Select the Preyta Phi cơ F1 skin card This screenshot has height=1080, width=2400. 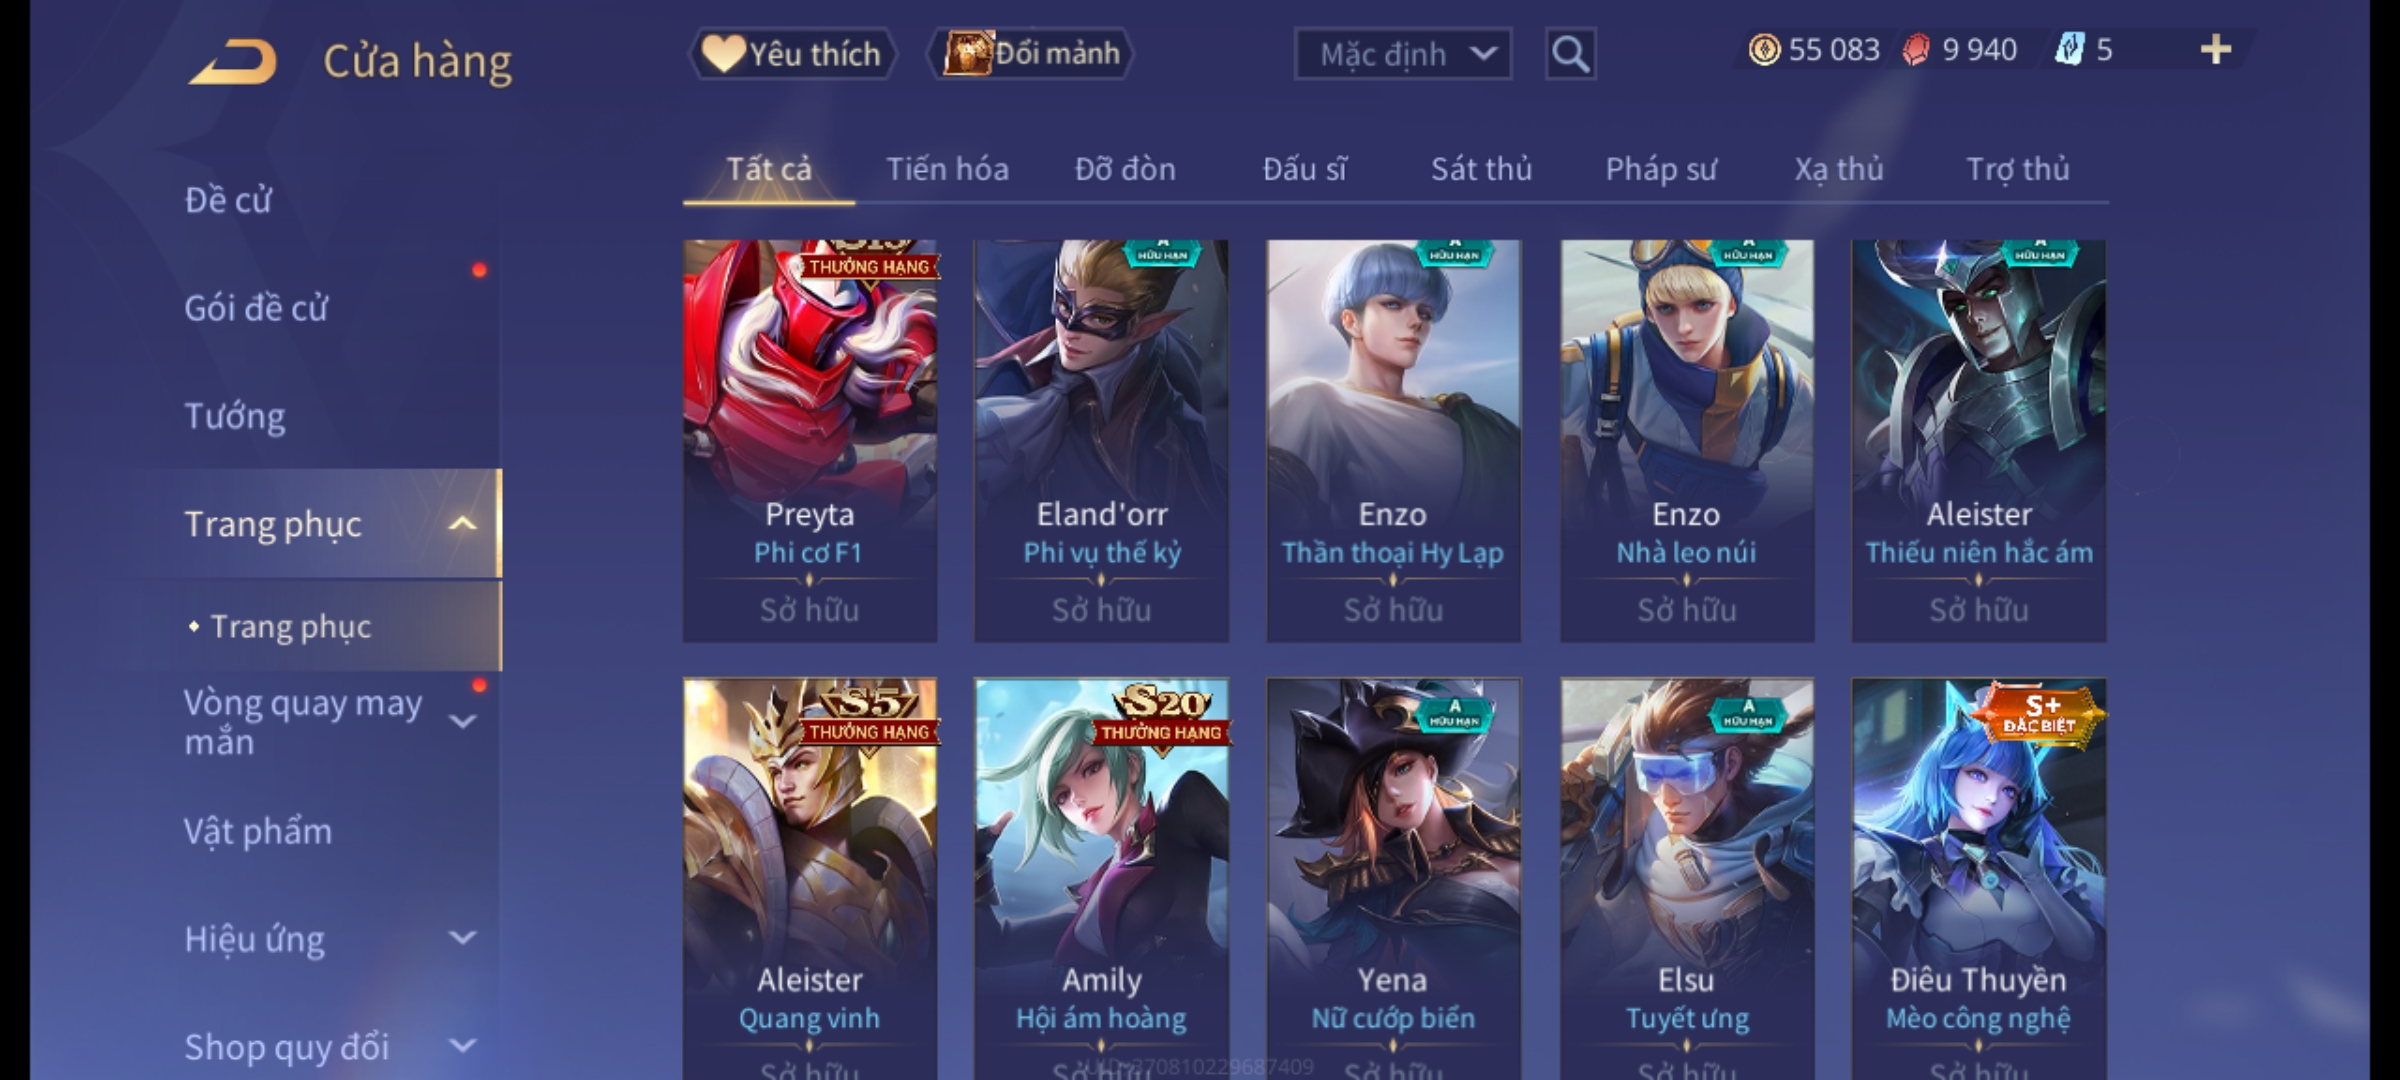coord(810,440)
